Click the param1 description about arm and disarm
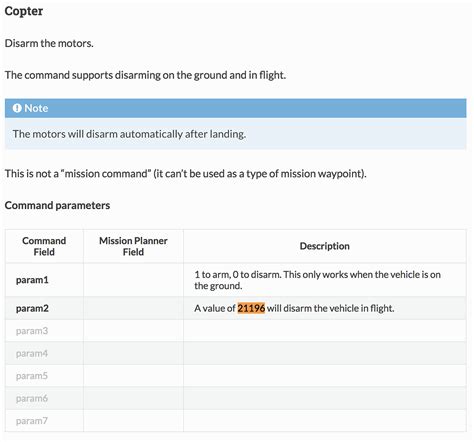 pyautogui.click(x=318, y=280)
